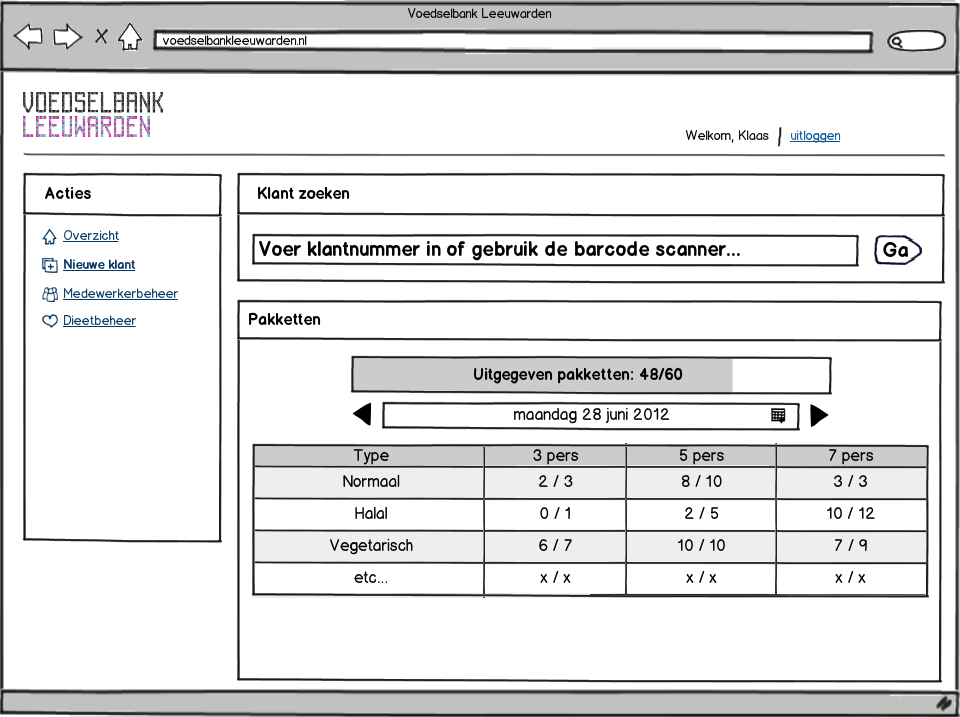Log out via uitloggen link
Screen dimensions: 960x717
tap(815, 135)
